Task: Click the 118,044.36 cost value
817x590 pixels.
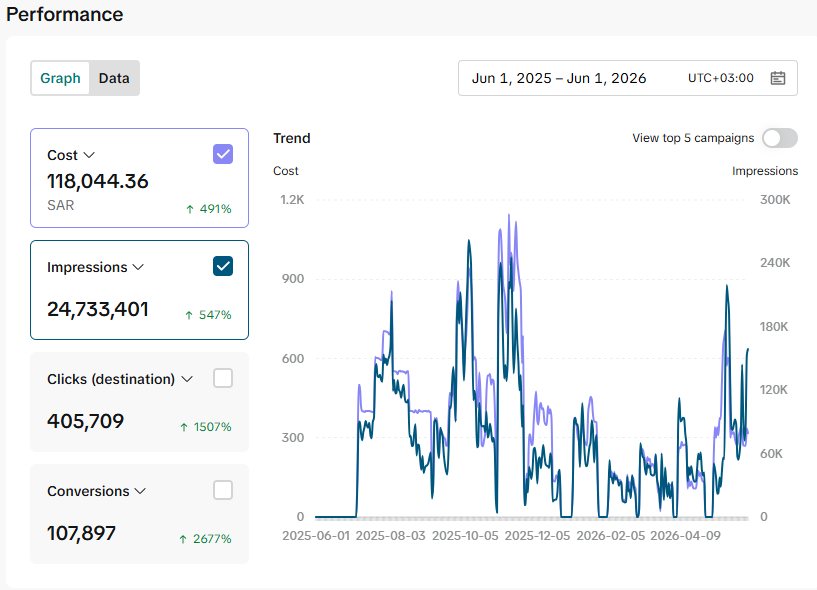Action: tap(98, 181)
